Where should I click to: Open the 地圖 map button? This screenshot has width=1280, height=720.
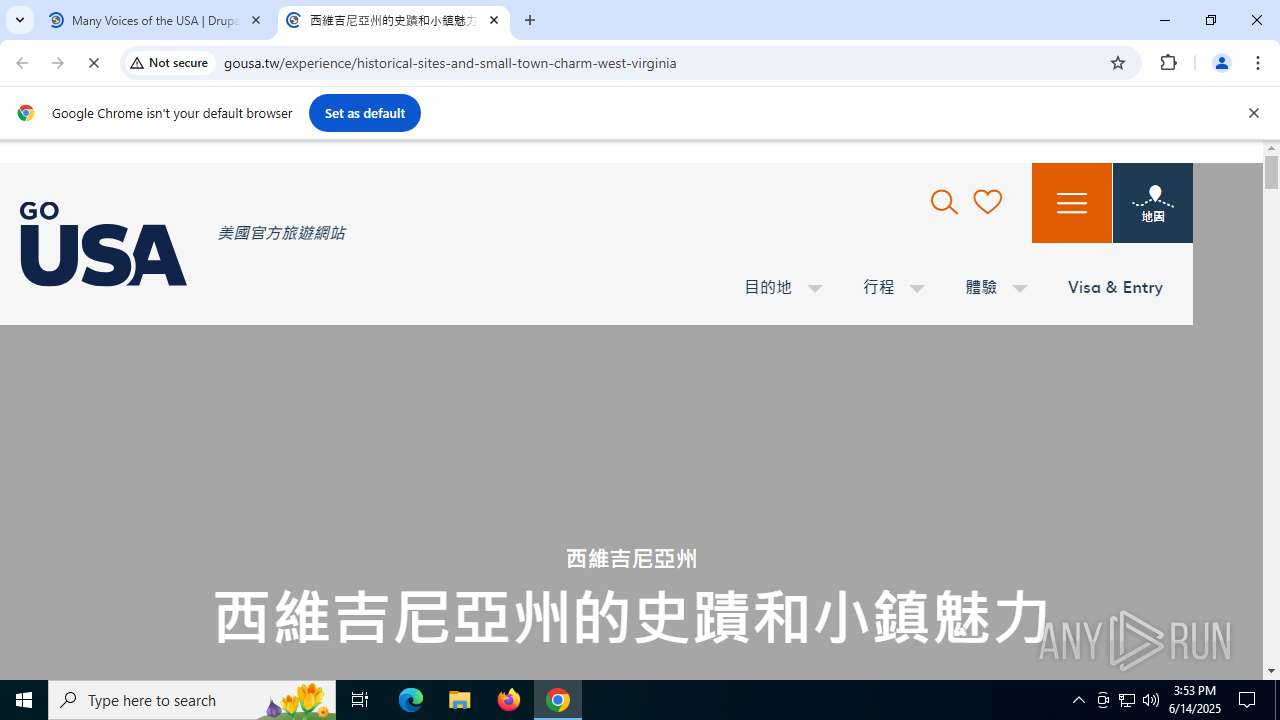1153,203
